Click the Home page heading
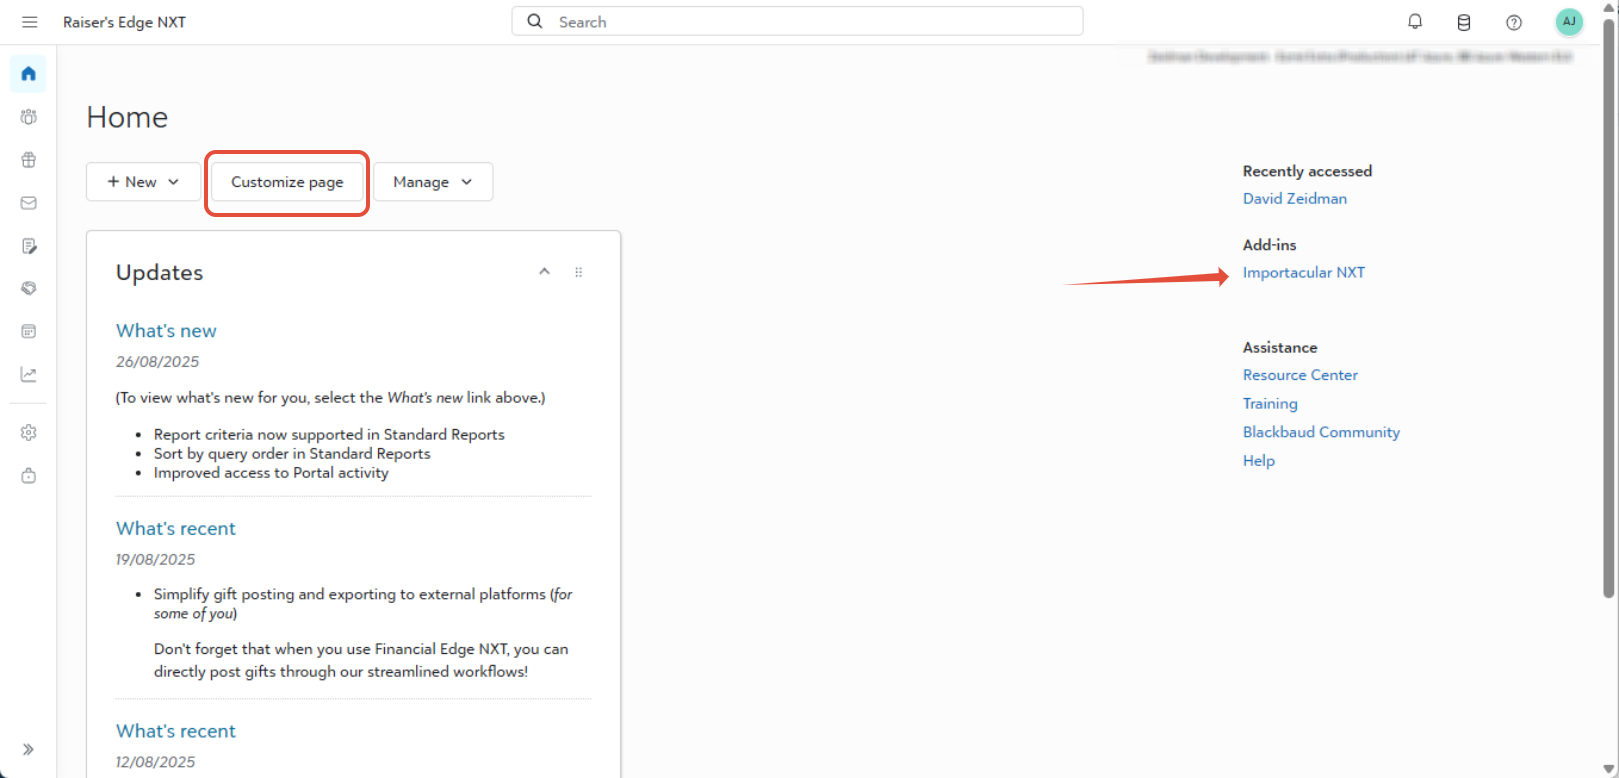 tap(127, 118)
